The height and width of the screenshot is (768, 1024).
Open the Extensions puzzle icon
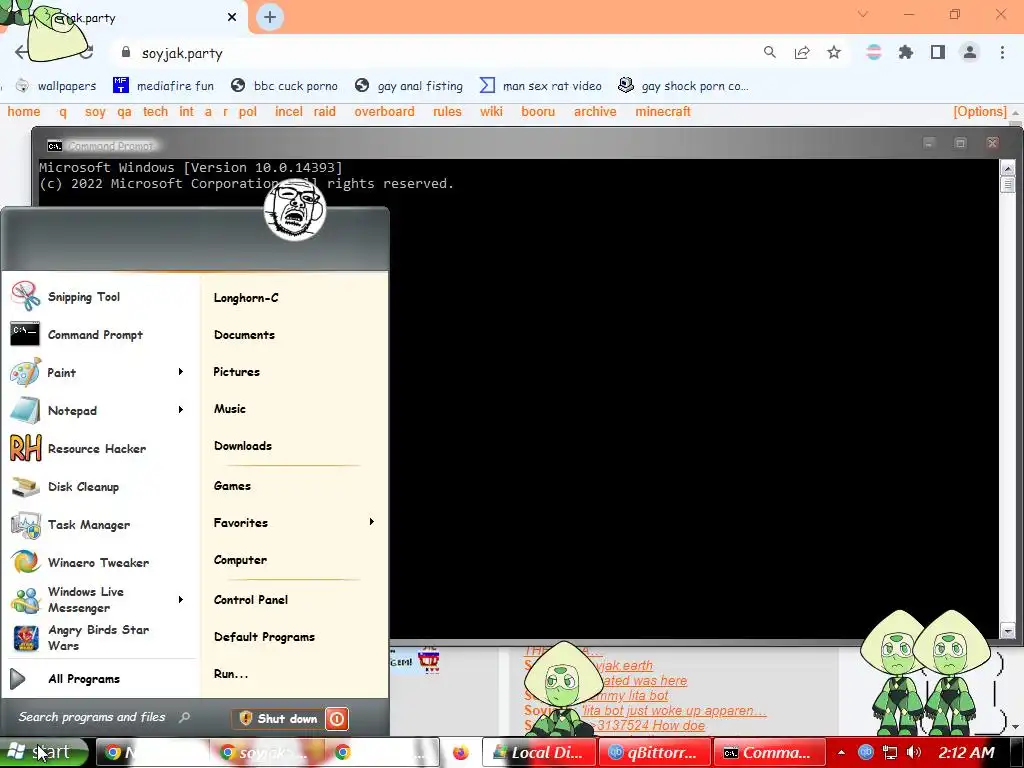pos(906,52)
